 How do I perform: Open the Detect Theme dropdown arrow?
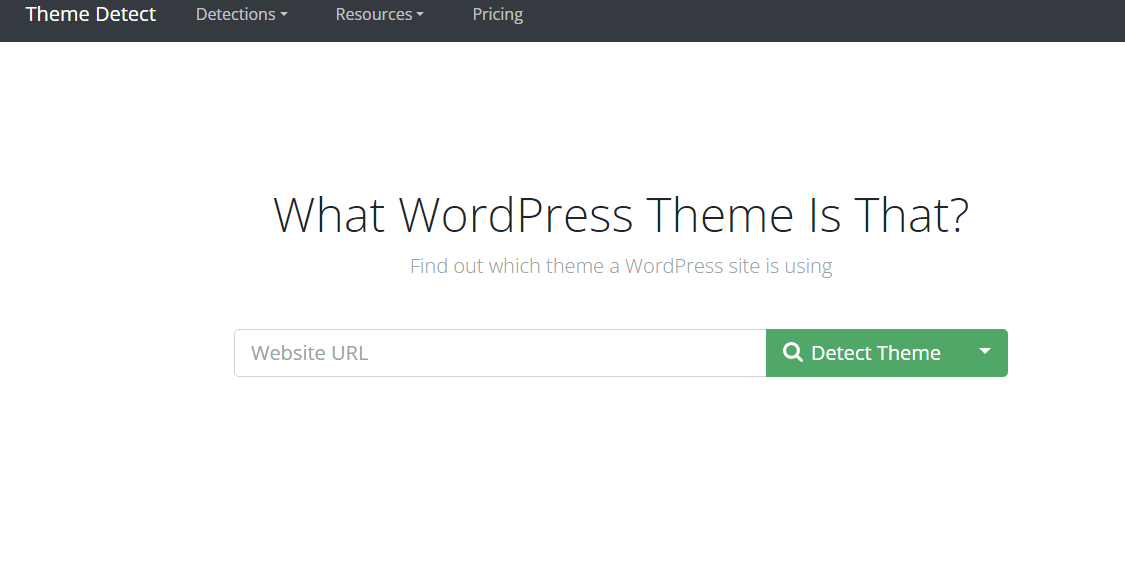[985, 352]
